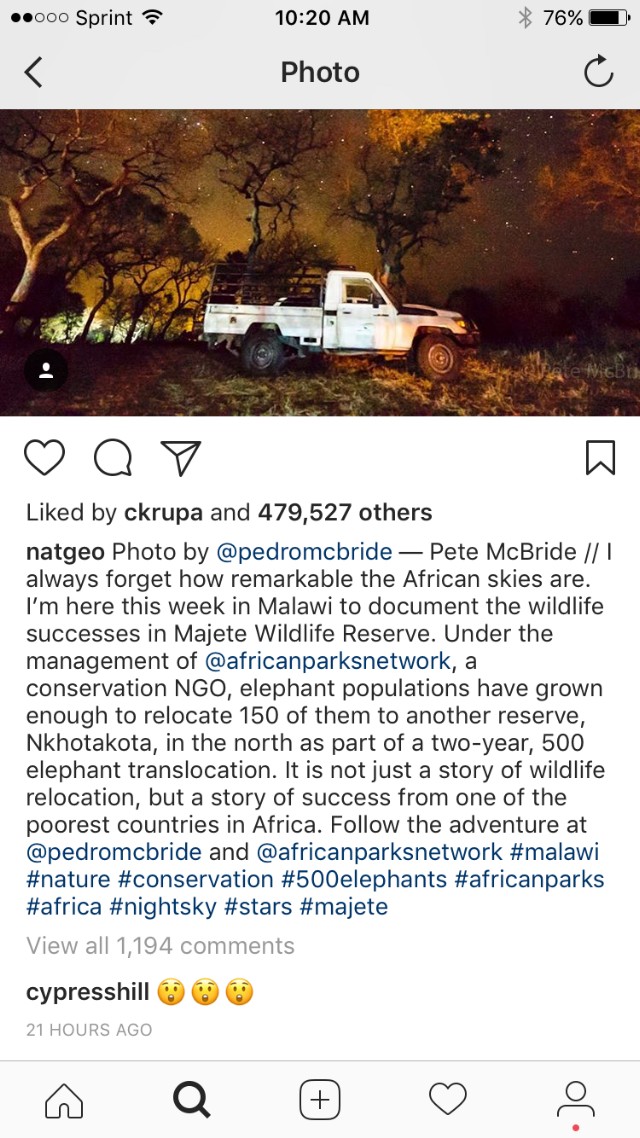Tap the back arrow in header
This screenshot has width=640, height=1138.
[x=34, y=72]
